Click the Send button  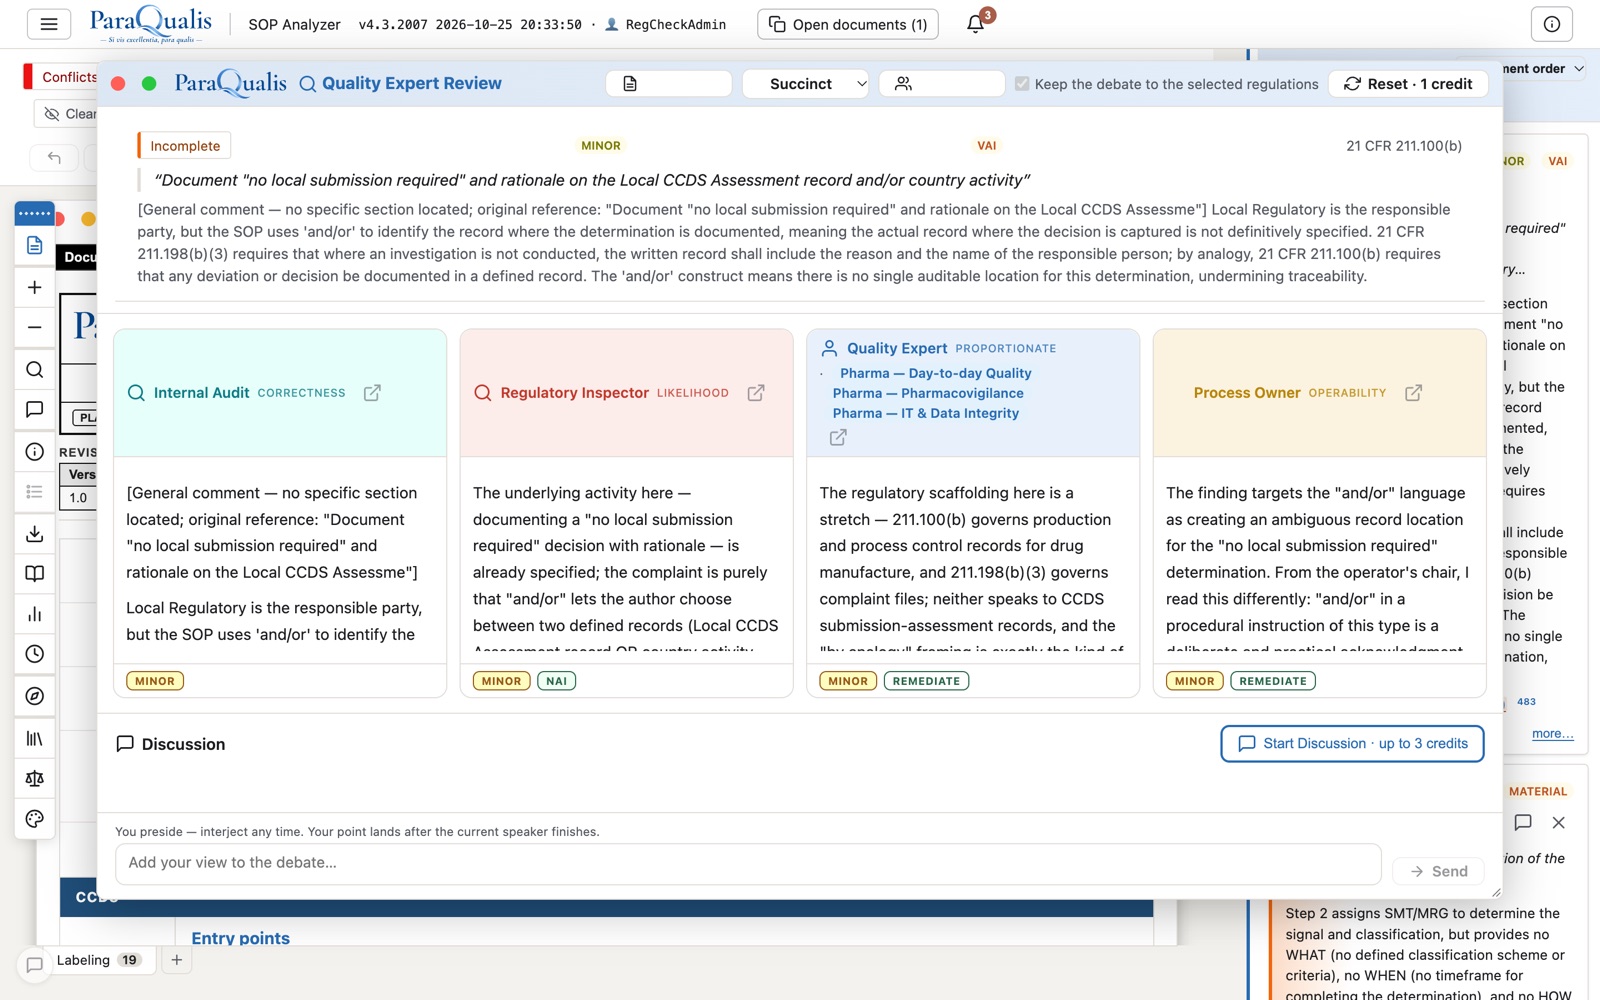[1439, 871]
